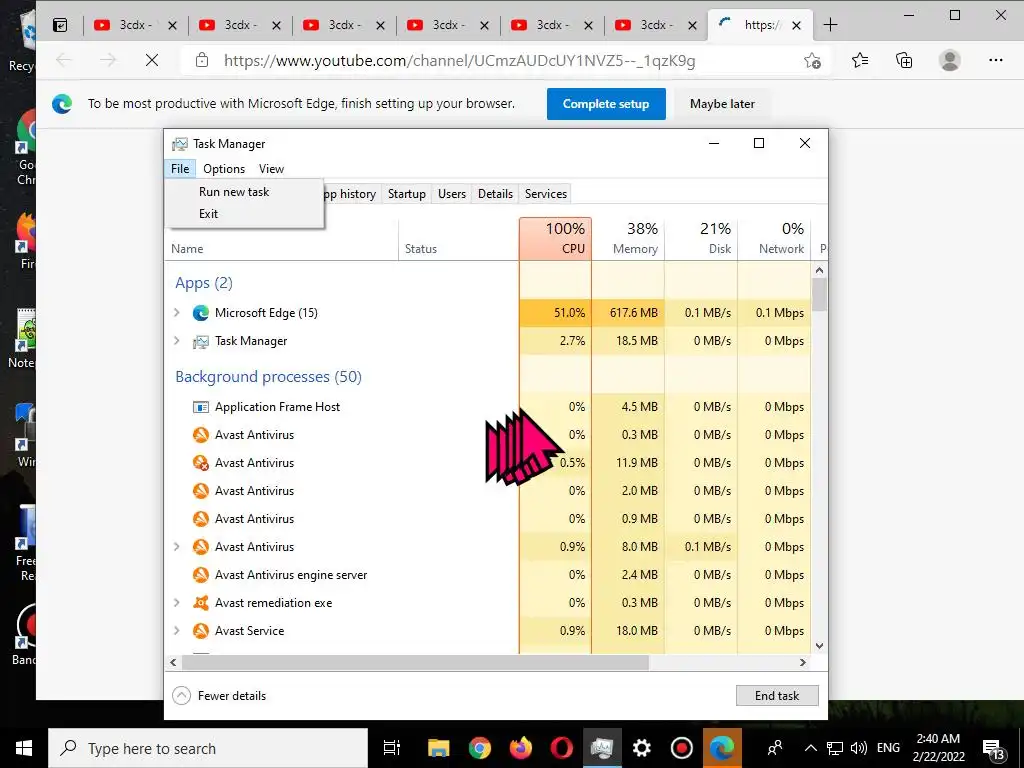Open a new Edge tab with plus

tap(830, 25)
